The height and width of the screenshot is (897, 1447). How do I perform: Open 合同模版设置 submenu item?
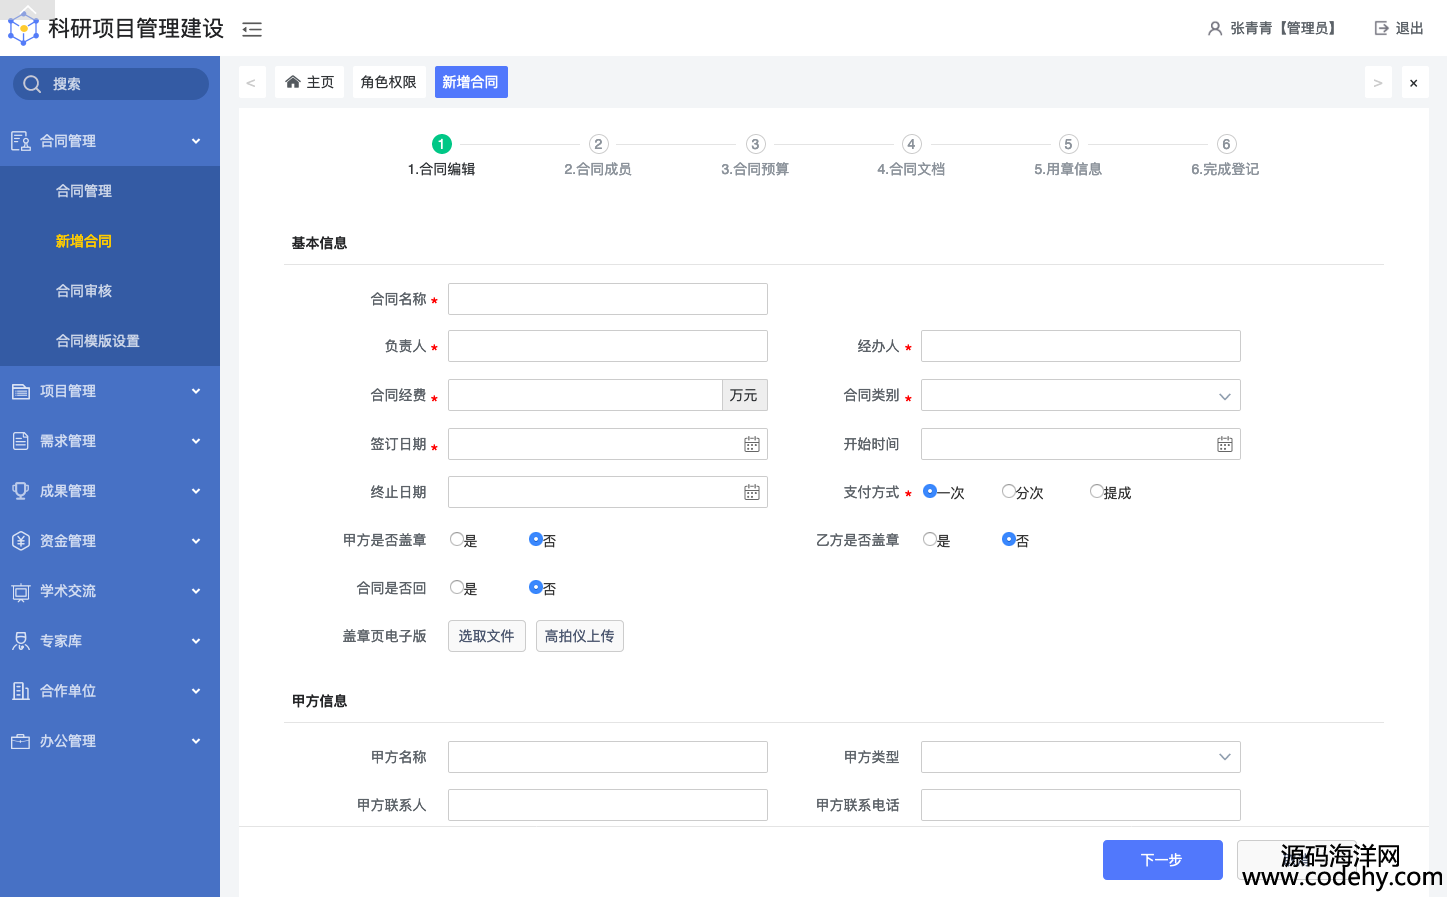point(110,341)
